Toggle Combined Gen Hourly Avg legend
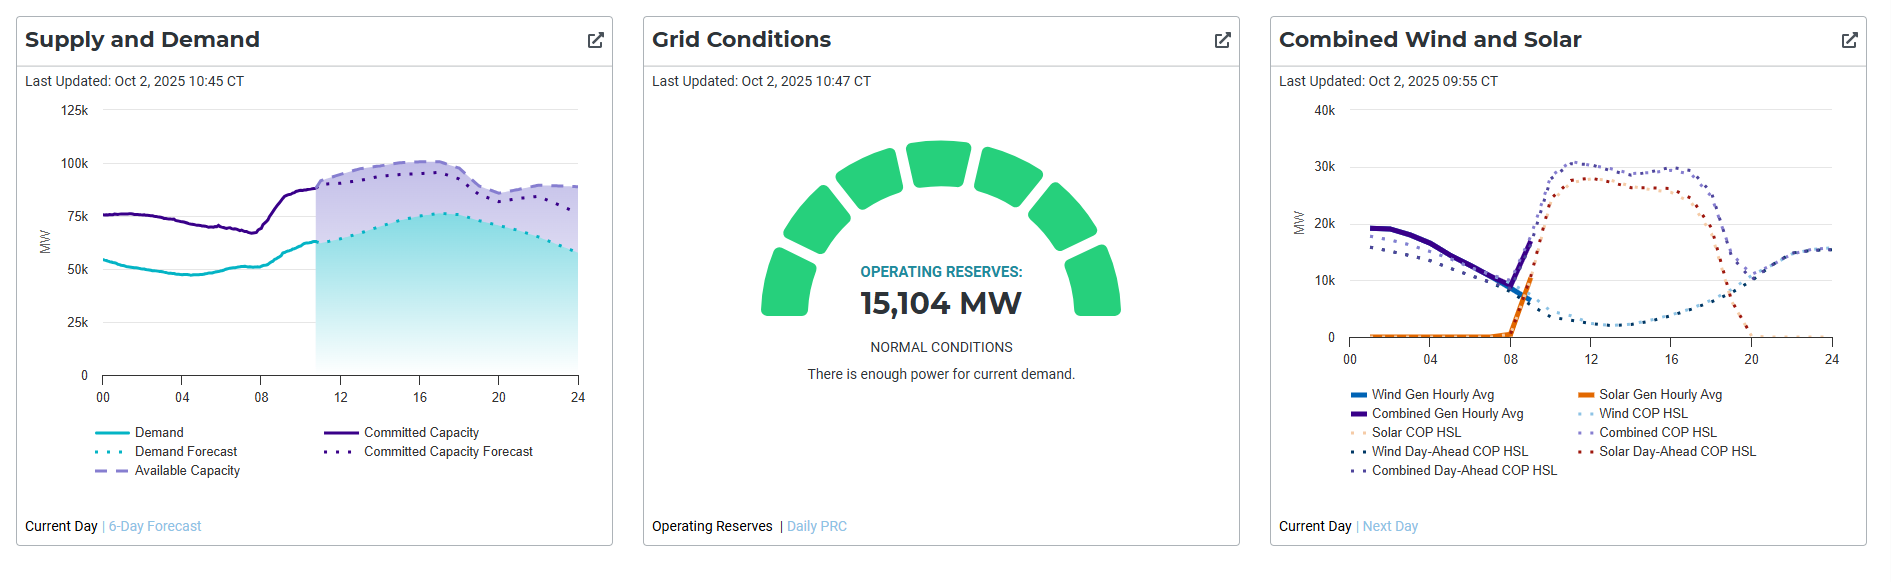Viewport: 1891px width, 582px height. point(1447,414)
